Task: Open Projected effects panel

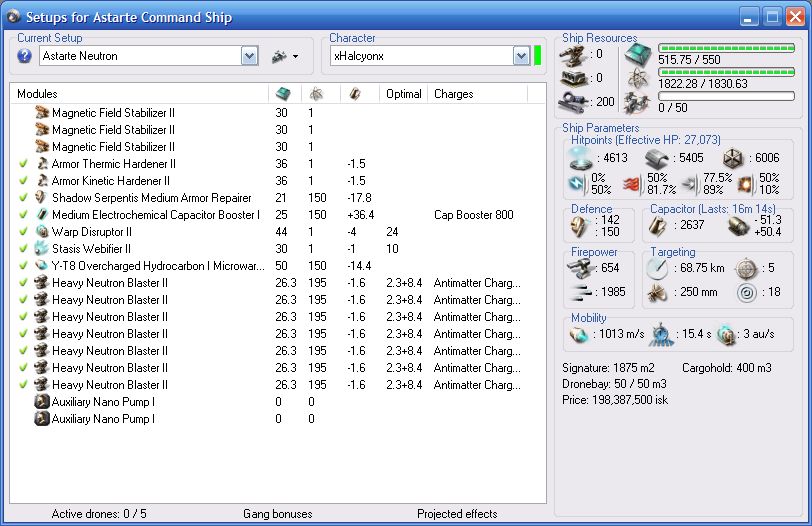Action: tap(457, 514)
